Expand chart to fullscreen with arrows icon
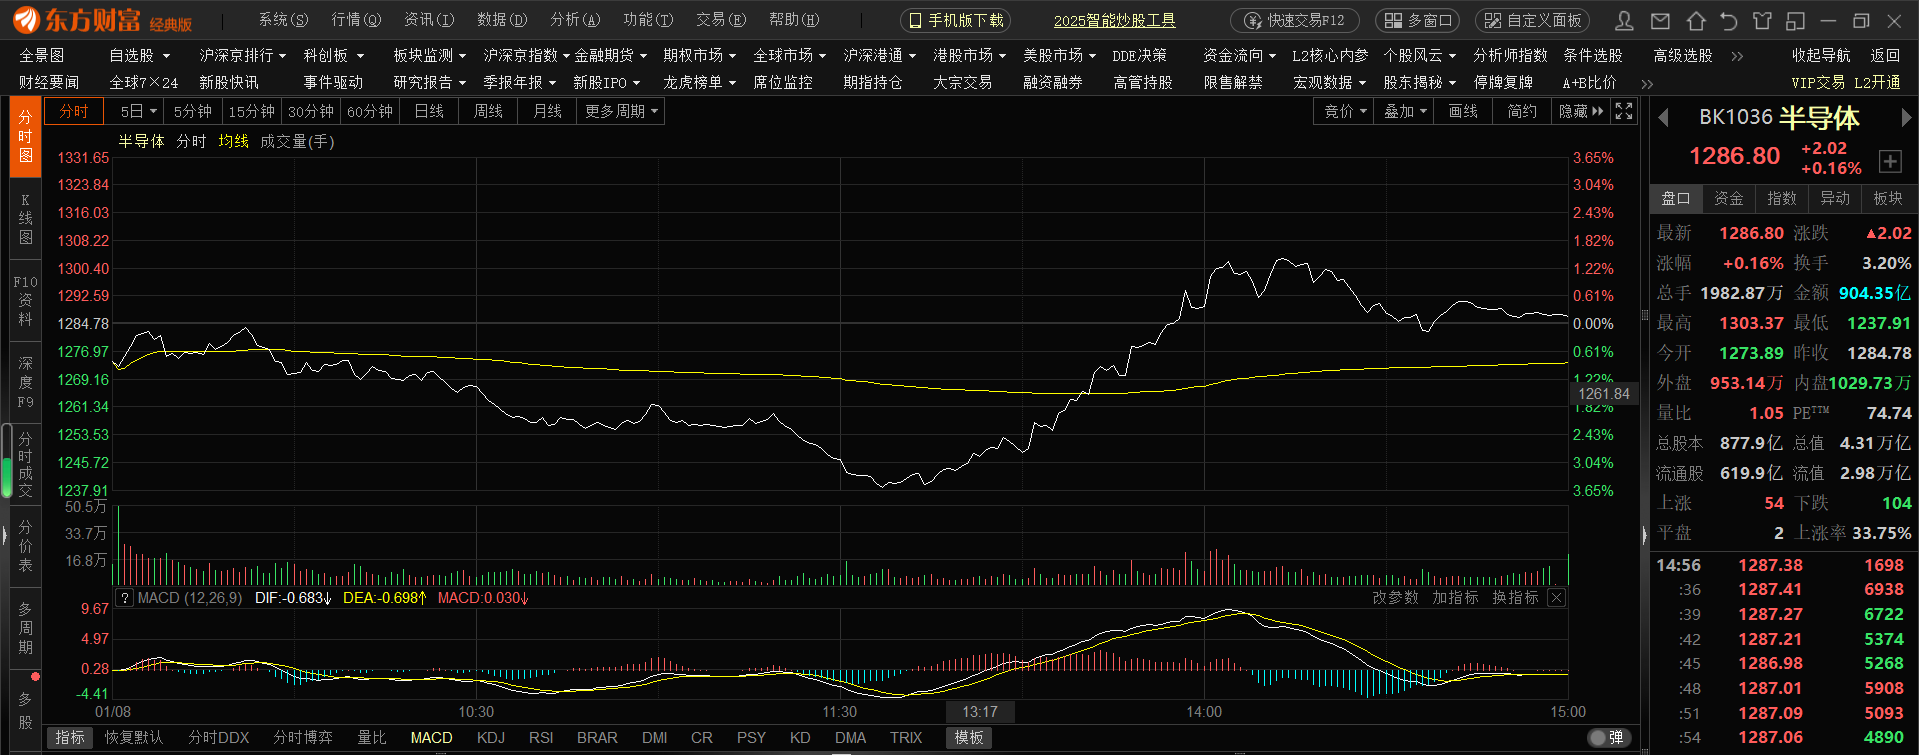 (1624, 111)
